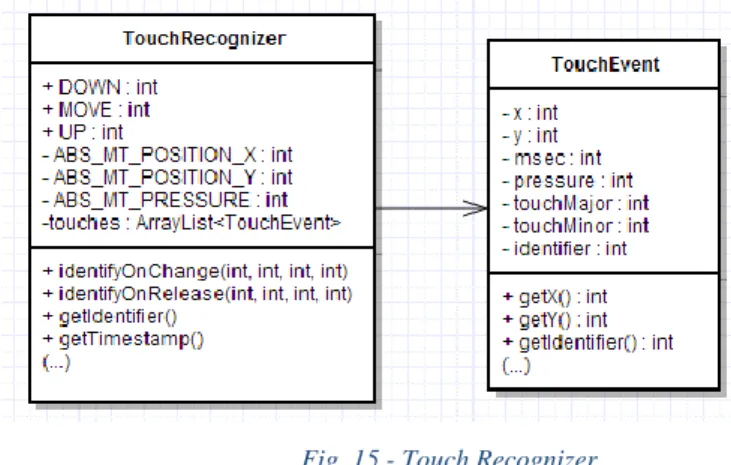Click the getTimestamp() method

coord(124,339)
